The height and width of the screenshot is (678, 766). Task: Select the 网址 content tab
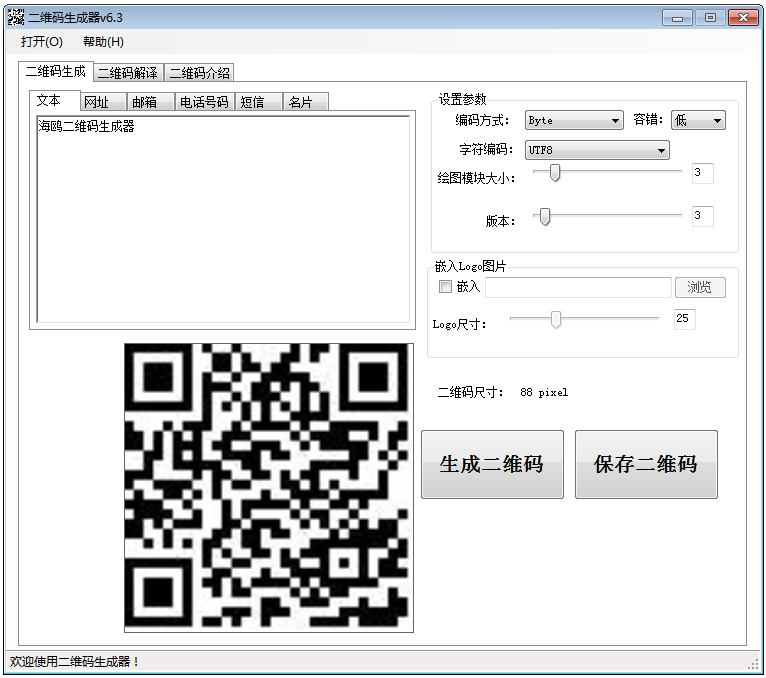tap(103, 102)
